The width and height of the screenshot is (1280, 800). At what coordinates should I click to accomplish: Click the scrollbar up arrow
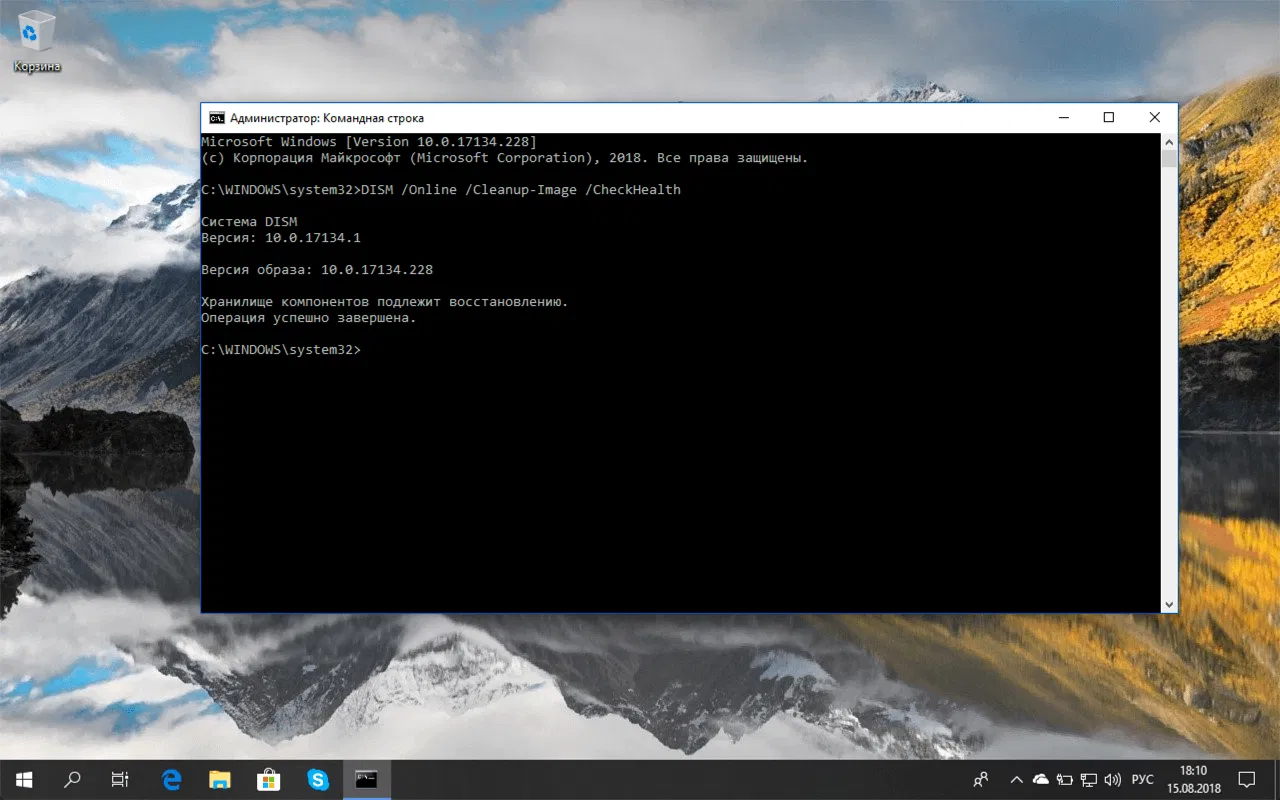point(1168,140)
